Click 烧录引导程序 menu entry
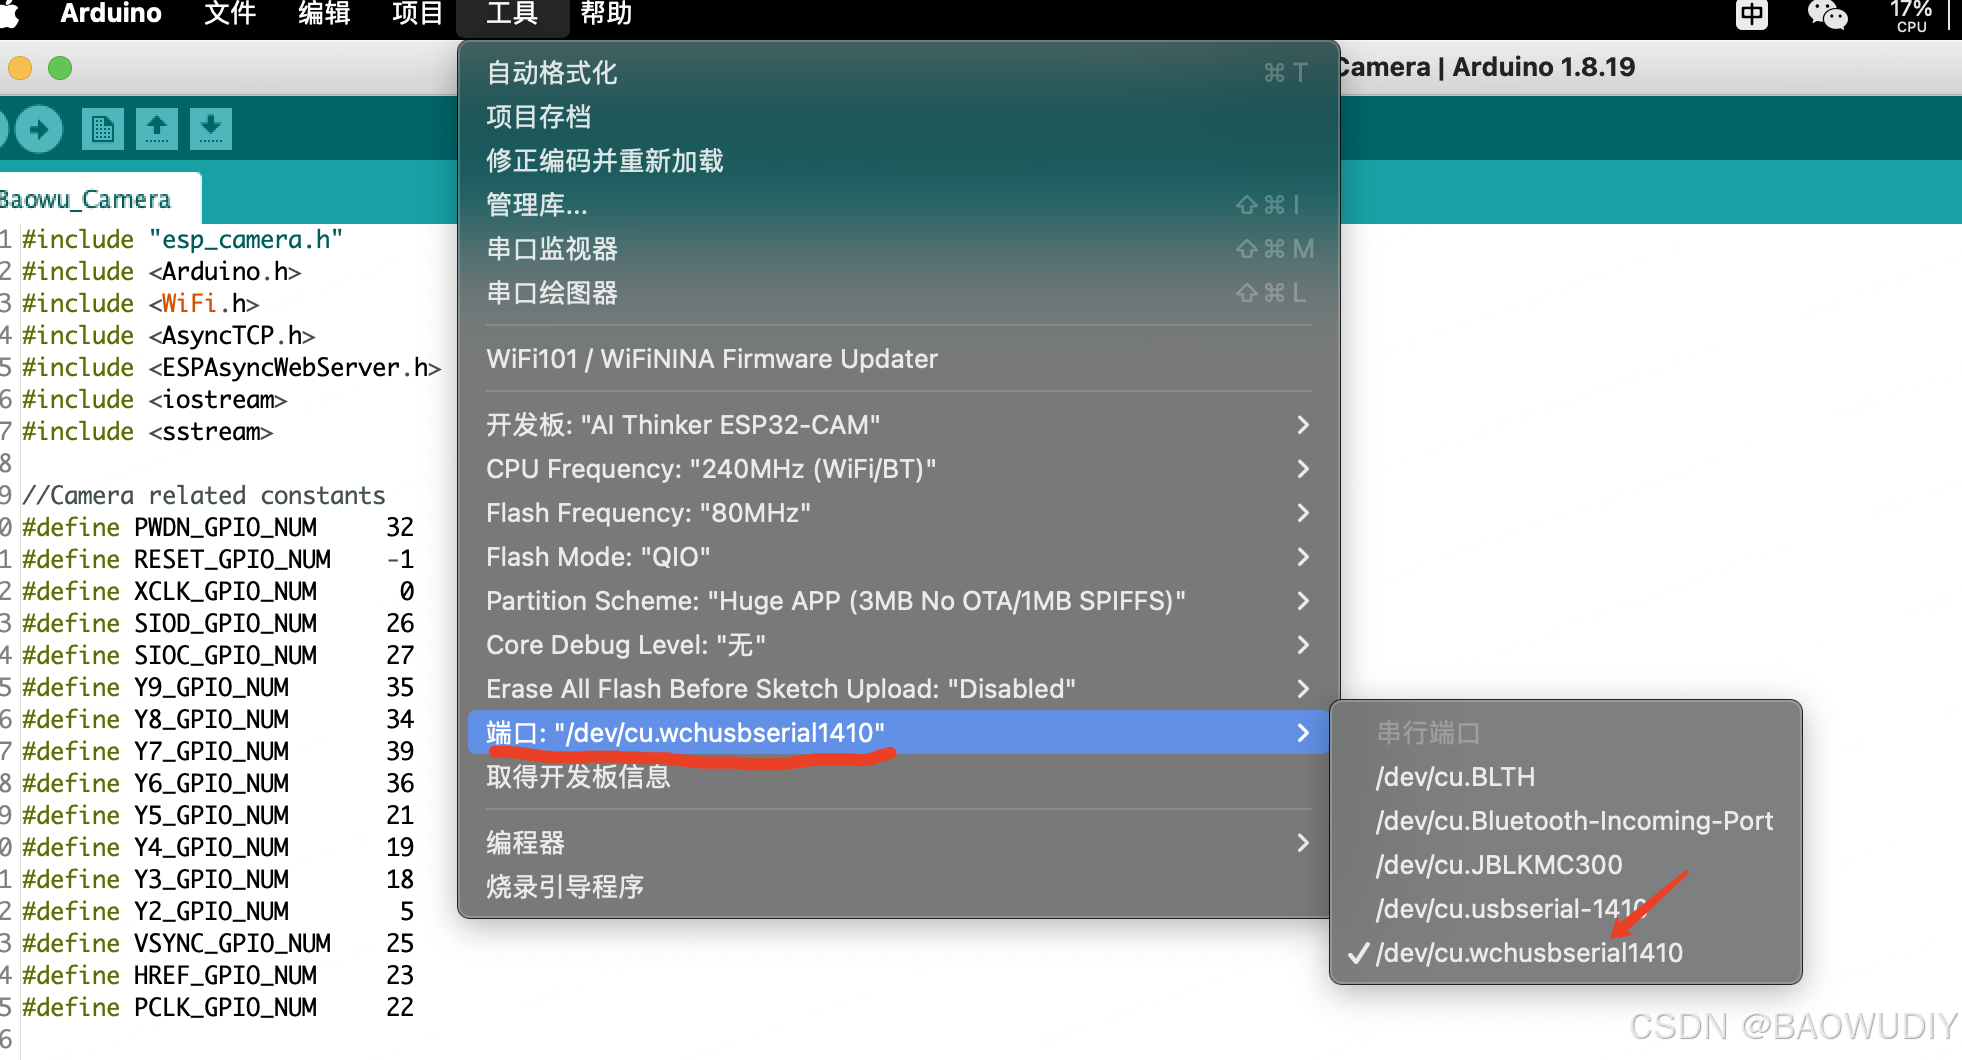The image size is (1962, 1060). click(x=564, y=886)
